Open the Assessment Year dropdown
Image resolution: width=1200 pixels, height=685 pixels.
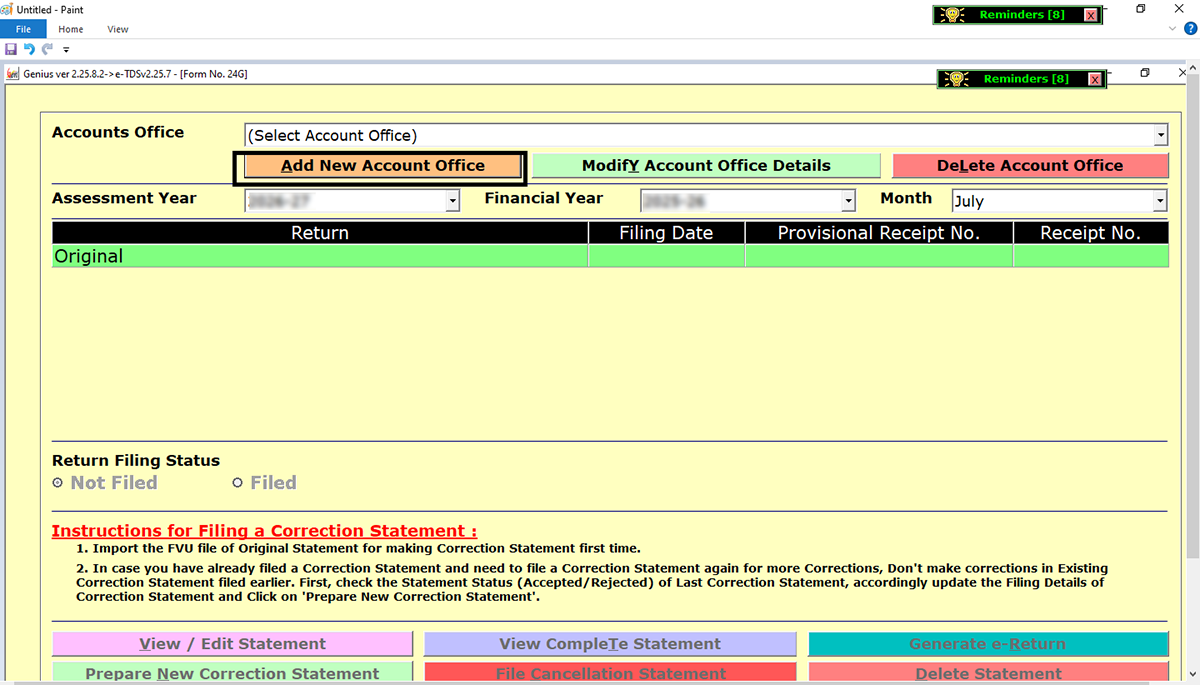click(452, 201)
